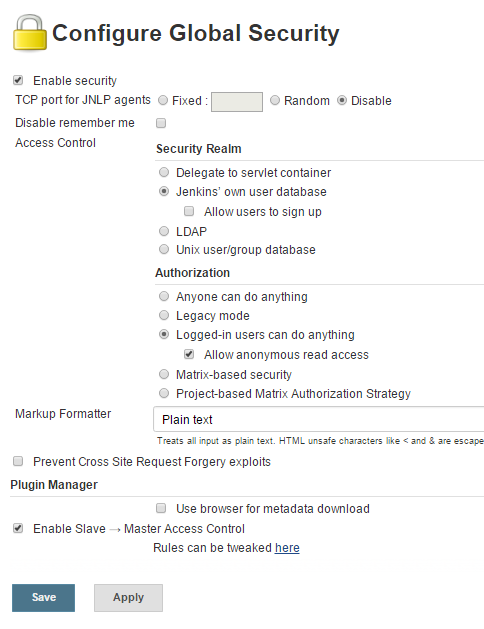Choose Disable for JNLP agents port
The image size is (484, 629).
pyautogui.click(x=342, y=100)
